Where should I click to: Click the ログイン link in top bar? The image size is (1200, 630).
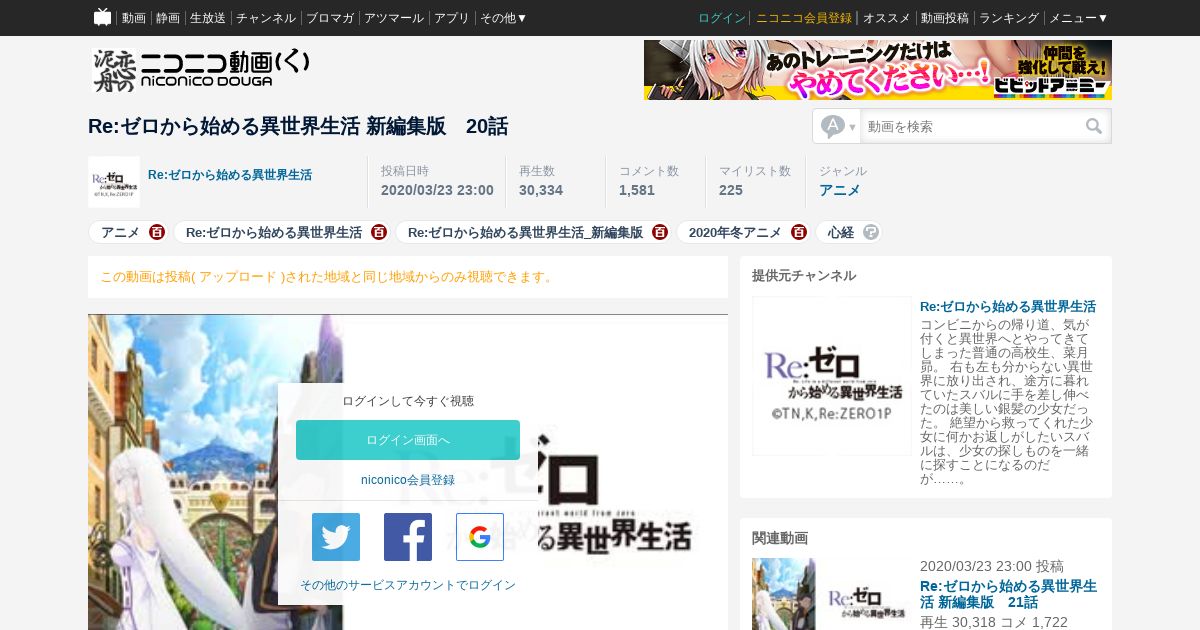pyautogui.click(x=722, y=18)
